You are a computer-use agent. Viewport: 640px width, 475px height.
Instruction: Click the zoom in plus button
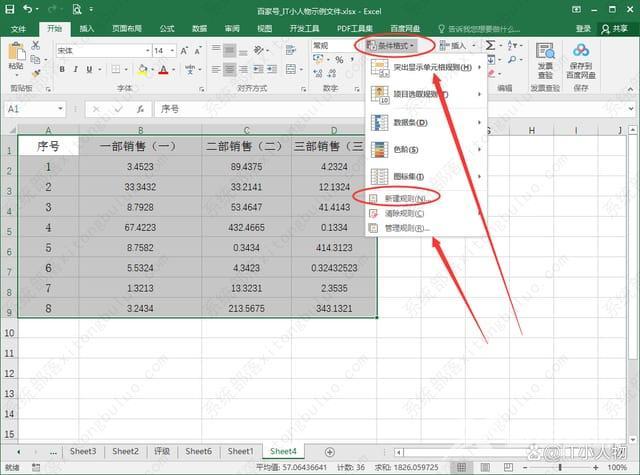click(x=596, y=467)
